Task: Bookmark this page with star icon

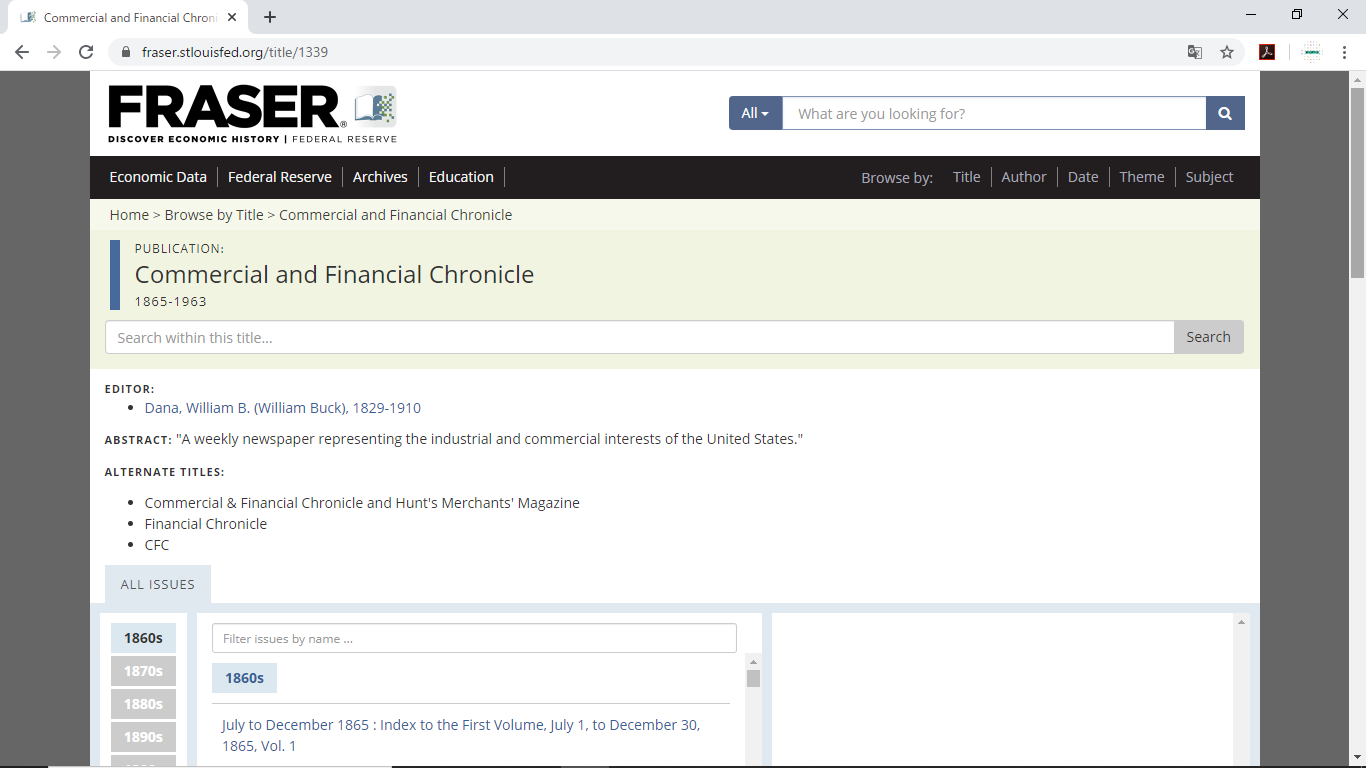Action: [1227, 52]
